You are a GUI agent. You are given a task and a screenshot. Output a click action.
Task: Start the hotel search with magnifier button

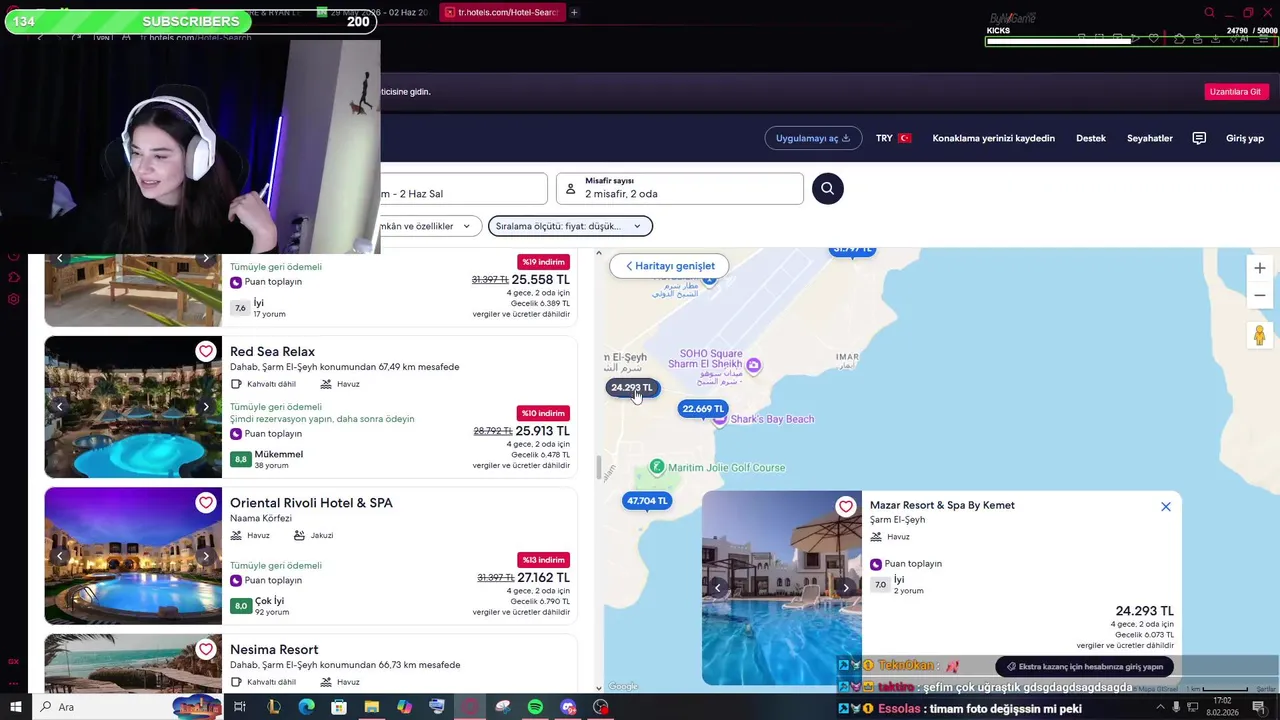(827, 188)
